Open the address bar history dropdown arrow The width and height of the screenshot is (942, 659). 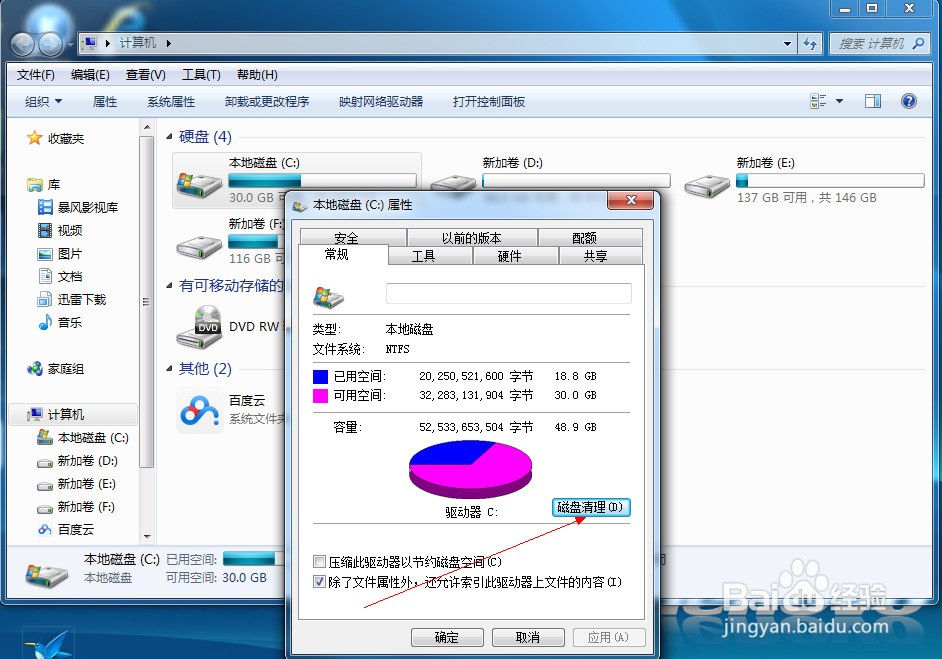[x=787, y=44]
